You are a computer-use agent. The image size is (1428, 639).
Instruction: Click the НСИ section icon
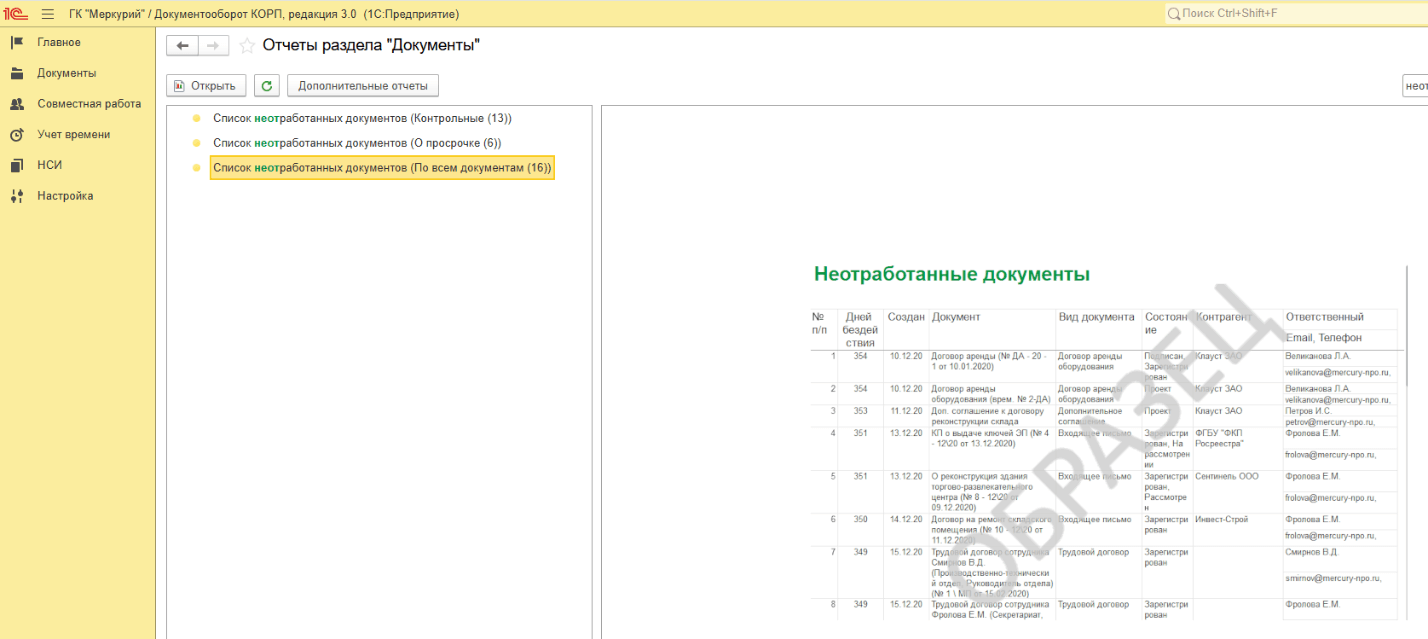click(17, 166)
